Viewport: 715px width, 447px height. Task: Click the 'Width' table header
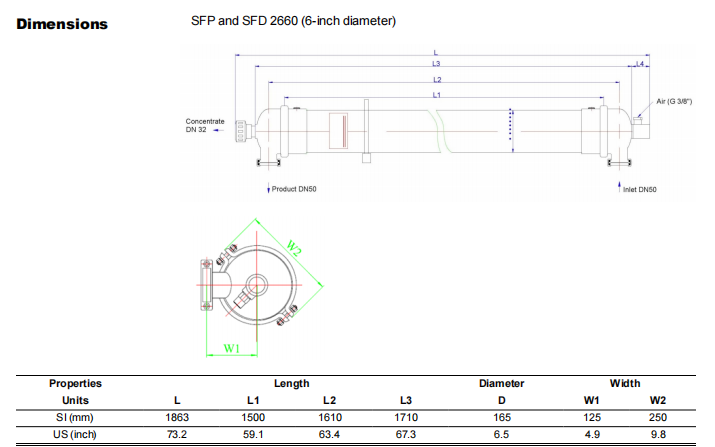pos(625,383)
